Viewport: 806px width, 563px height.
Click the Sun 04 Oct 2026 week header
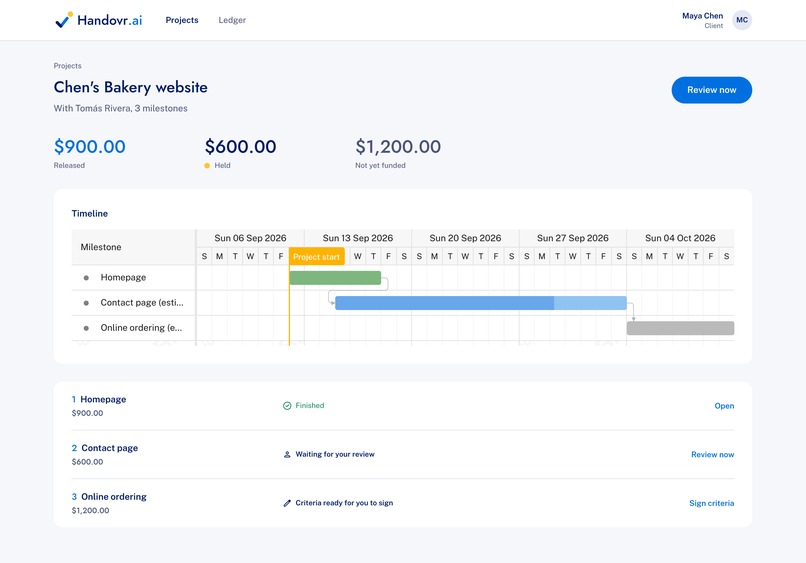pos(680,238)
